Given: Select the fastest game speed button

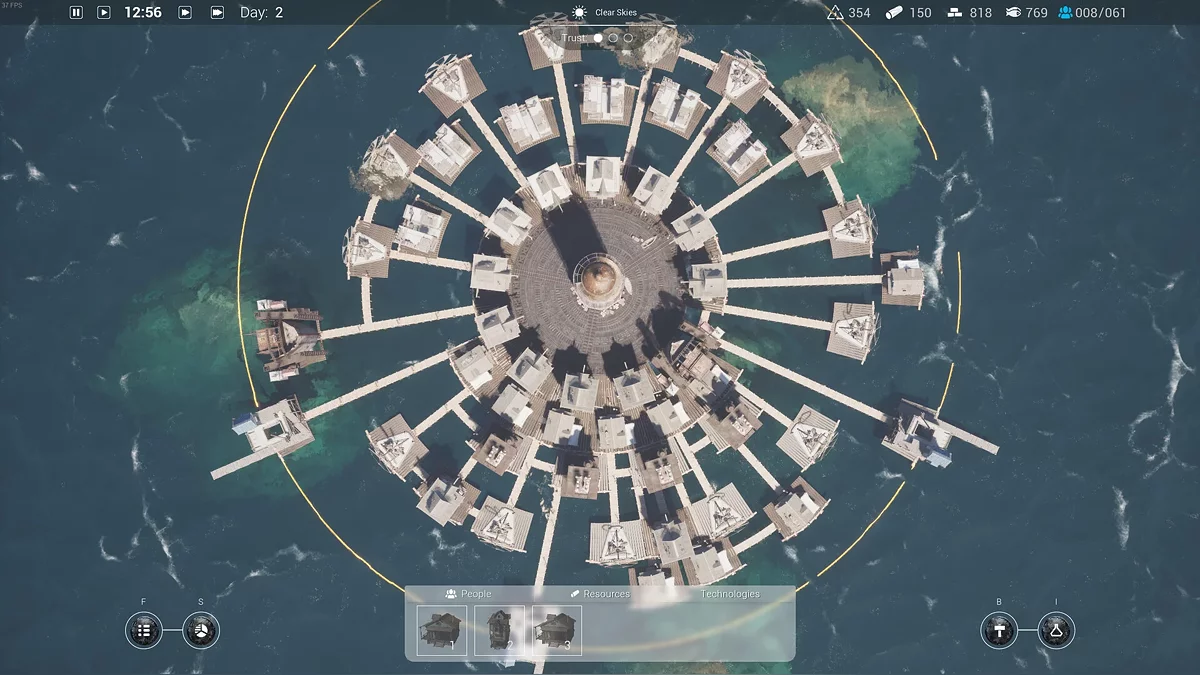Looking at the screenshot, I should (x=217, y=13).
